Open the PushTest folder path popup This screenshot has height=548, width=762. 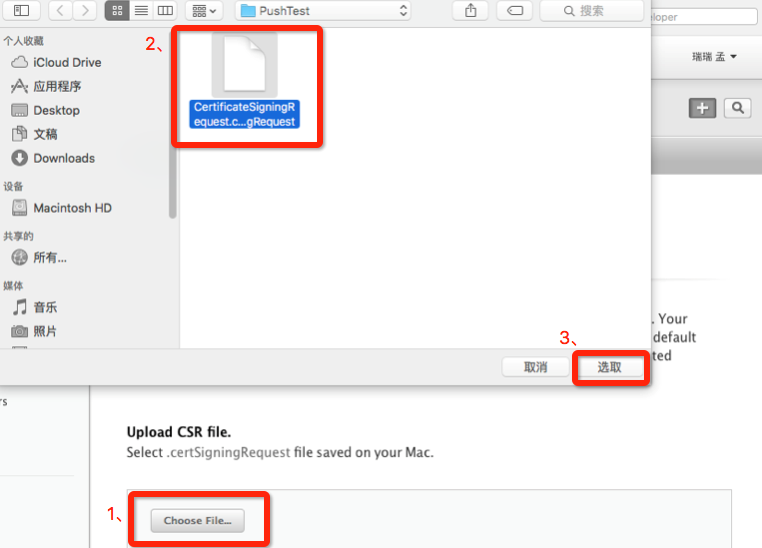pos(323,10)
